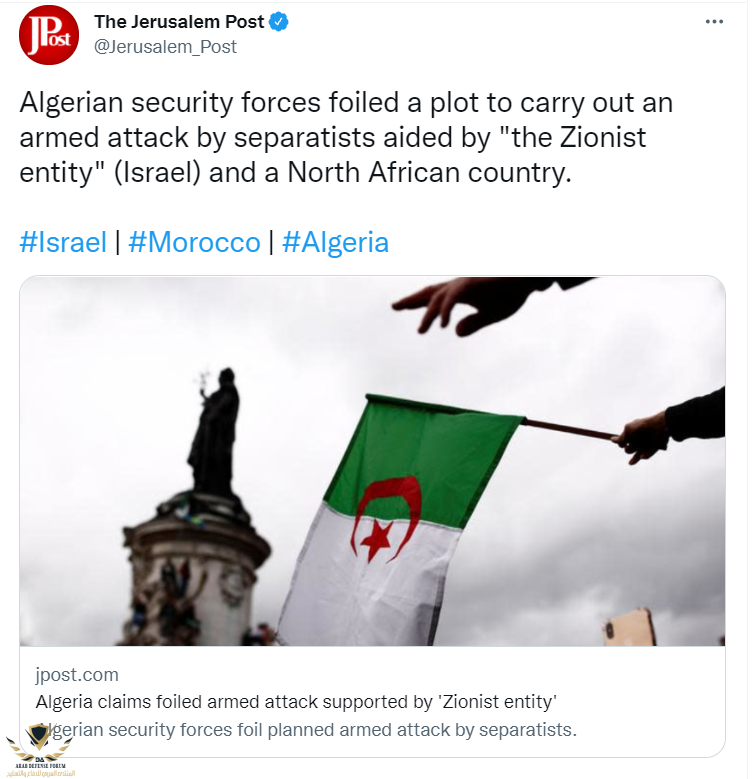
Task: Open the #Israel hashtag
Action: click(x=63, y=242)
